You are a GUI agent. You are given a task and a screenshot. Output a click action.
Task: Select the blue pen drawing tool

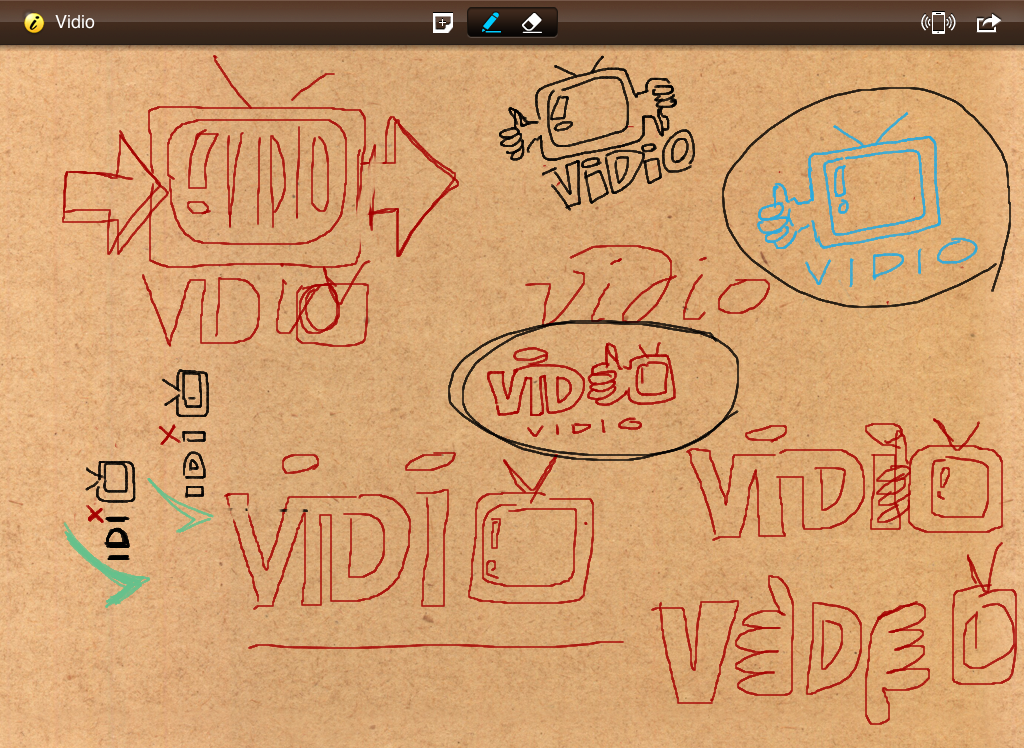click(491, 22)
